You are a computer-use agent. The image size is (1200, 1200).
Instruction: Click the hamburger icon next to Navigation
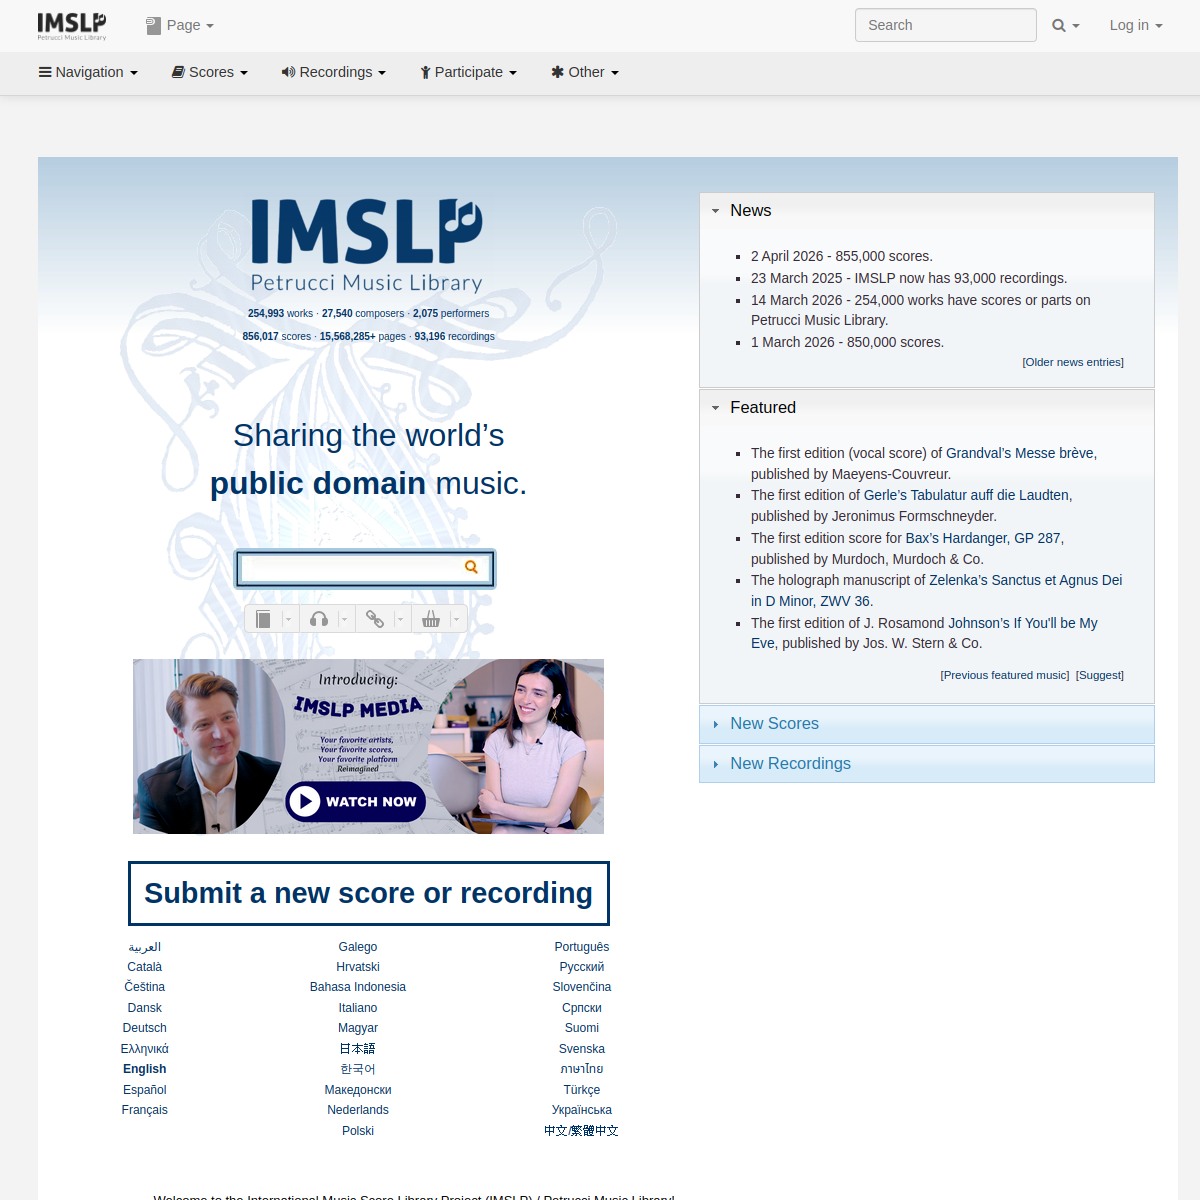pos(44,71)
